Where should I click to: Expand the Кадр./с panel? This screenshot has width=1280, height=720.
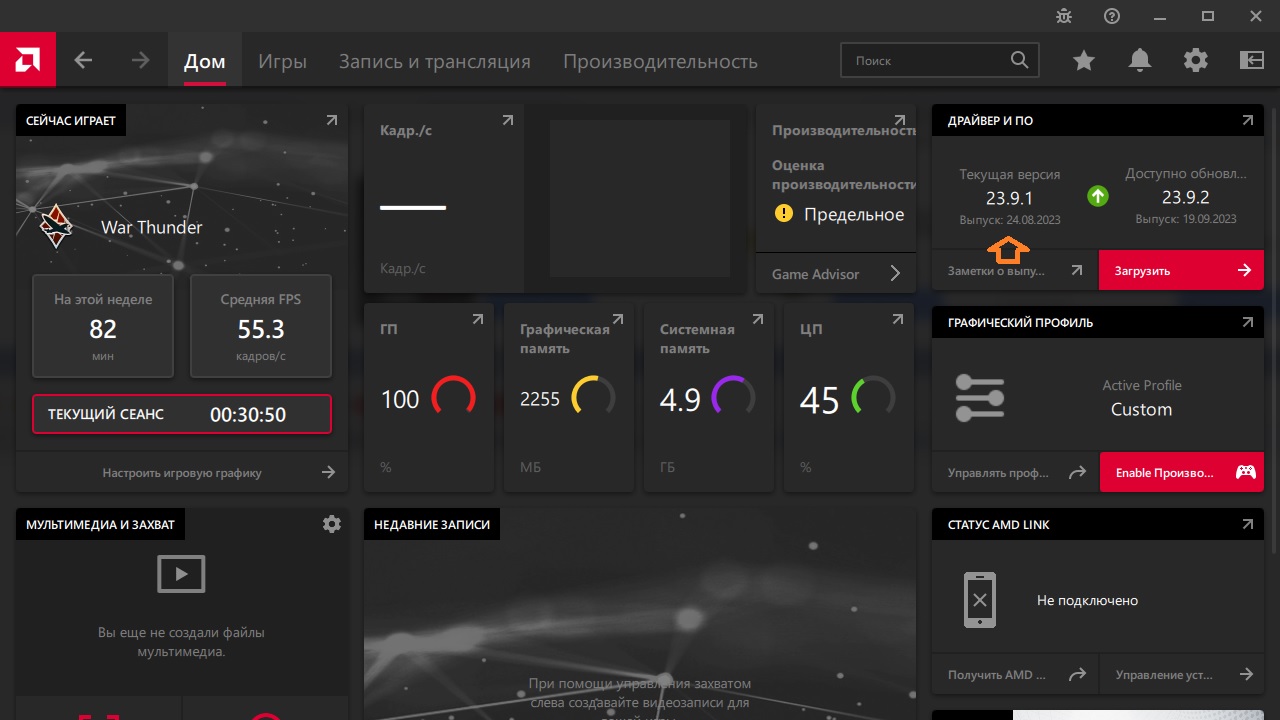coord(508,120)
